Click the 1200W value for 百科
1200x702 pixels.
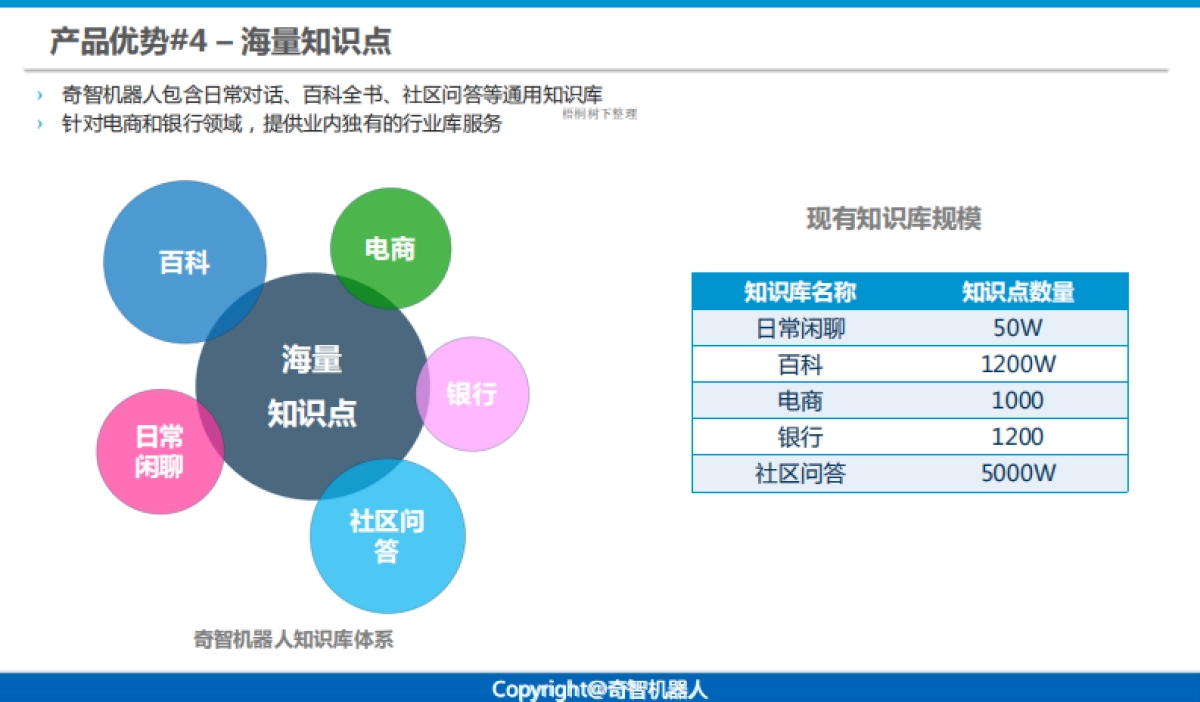point(1018,364)
